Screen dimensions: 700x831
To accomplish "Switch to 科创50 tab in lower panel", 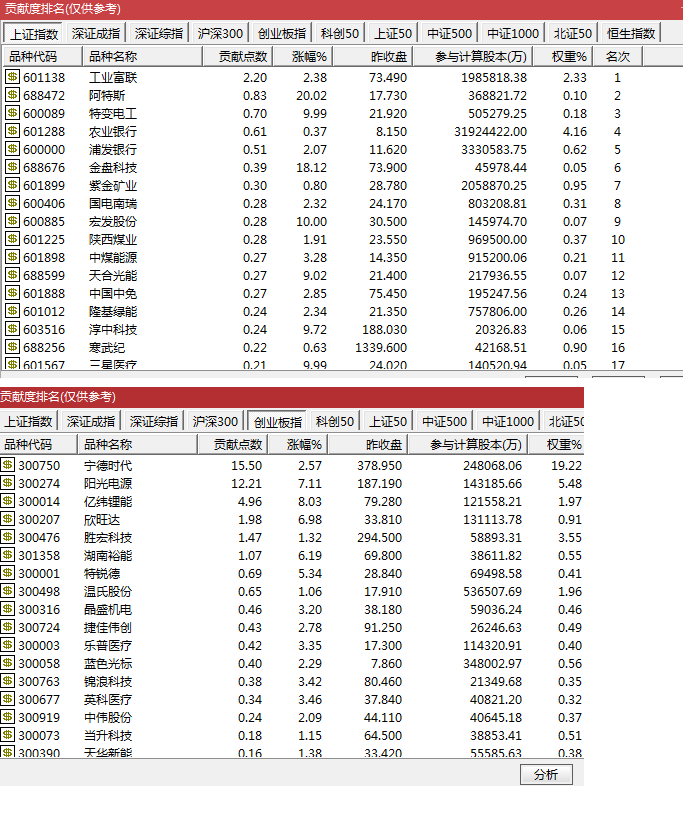I will tap(335, 421).
